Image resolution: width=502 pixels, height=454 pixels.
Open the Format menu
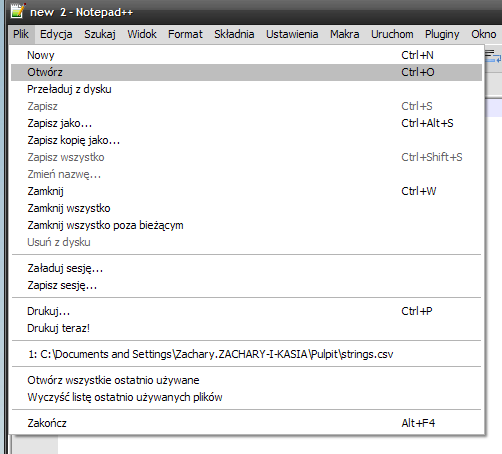[185, 34]
